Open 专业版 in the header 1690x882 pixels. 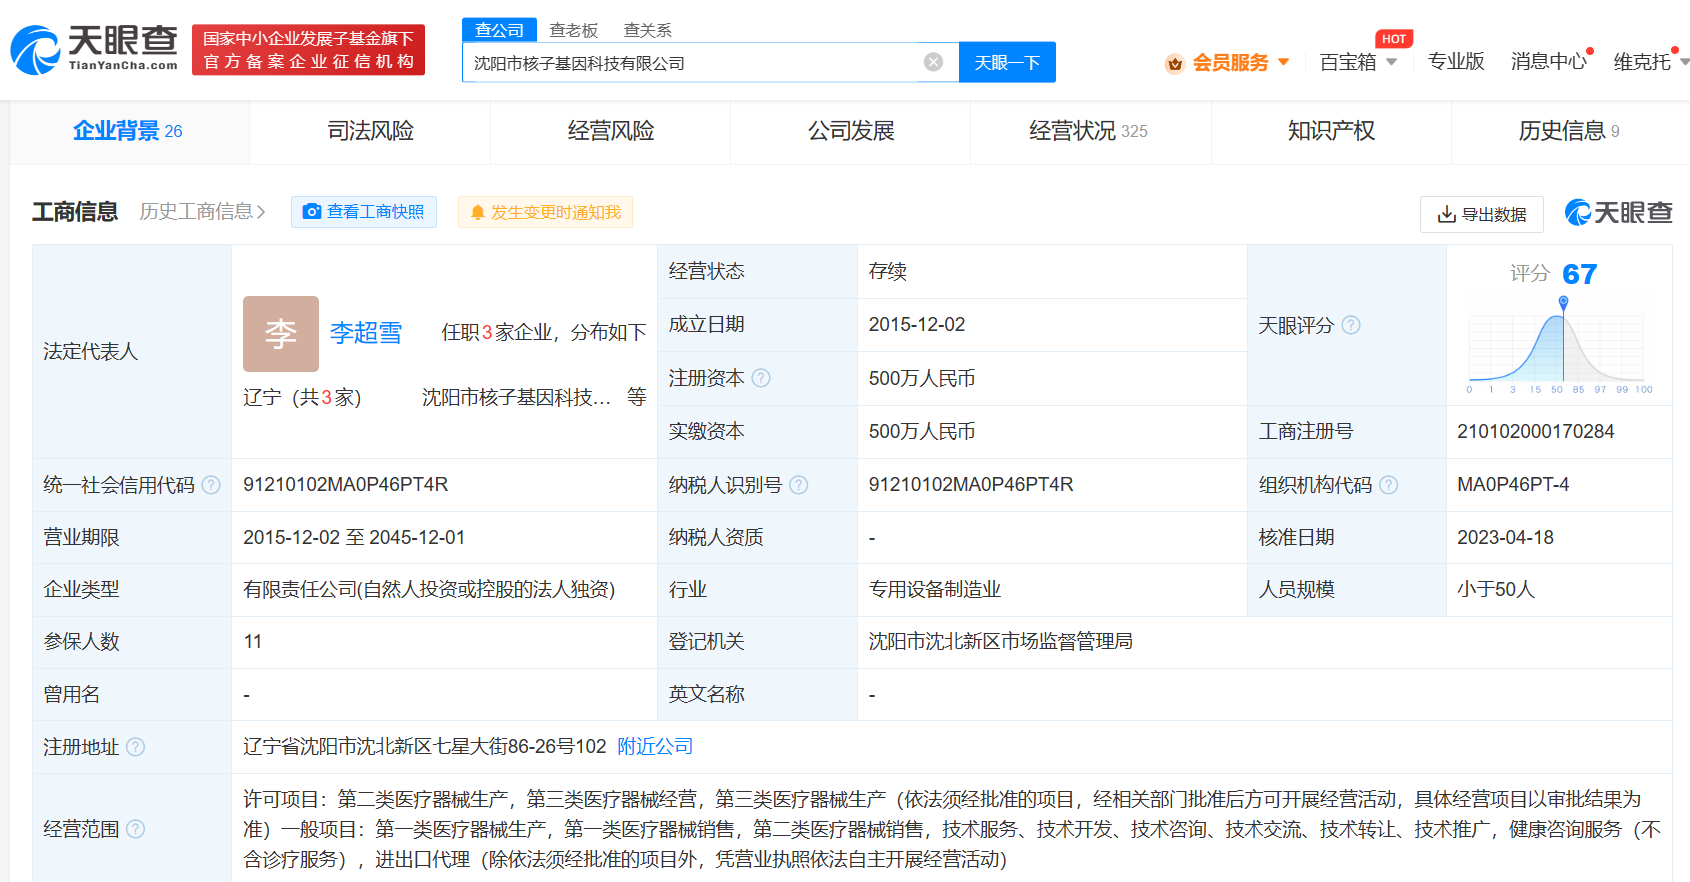(1456, 62)
